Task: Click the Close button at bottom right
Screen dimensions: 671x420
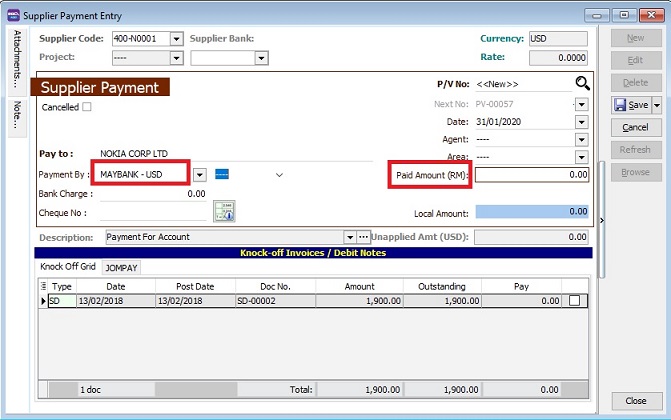Action: pos(636,400)
